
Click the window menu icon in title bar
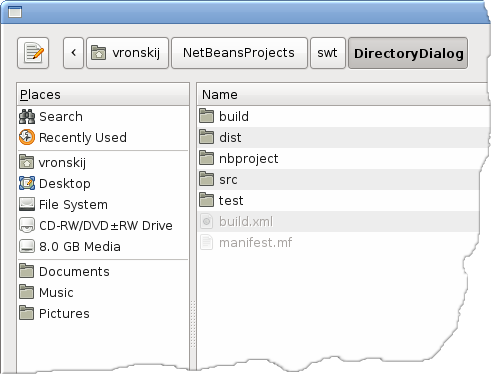(15, 12)
